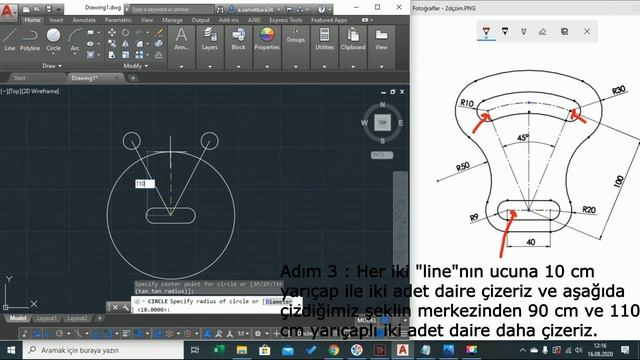
Task: Select the calligraphy pen in Photos window
Action: click(x=524, y=31)
